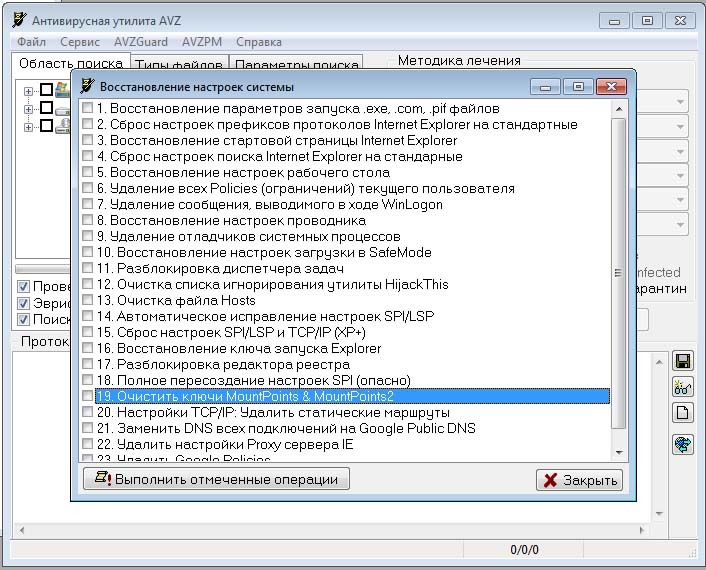Uncheck the Эври… checkbox in main window

23,303
